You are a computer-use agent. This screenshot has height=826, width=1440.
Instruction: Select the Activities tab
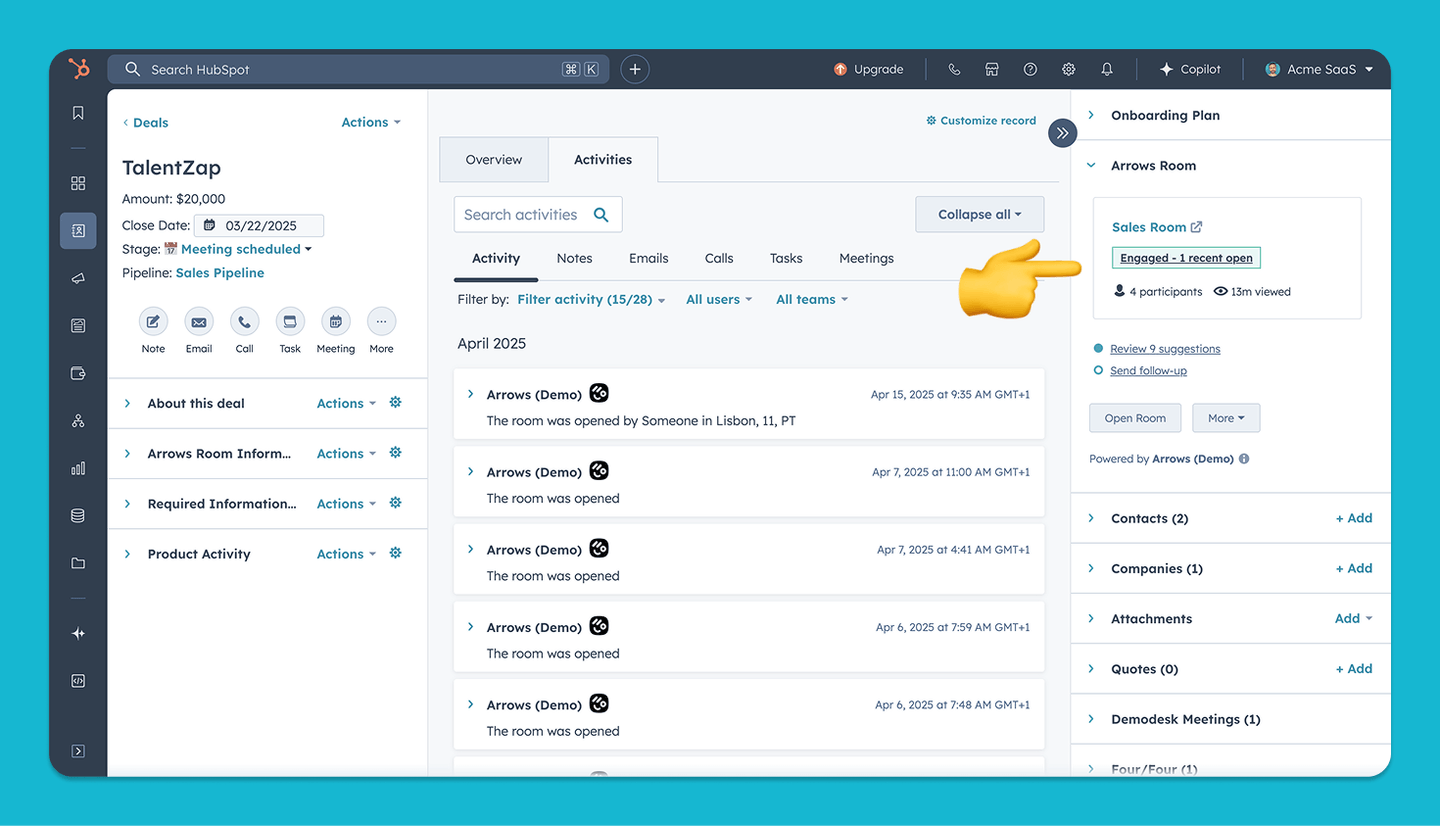603,159
